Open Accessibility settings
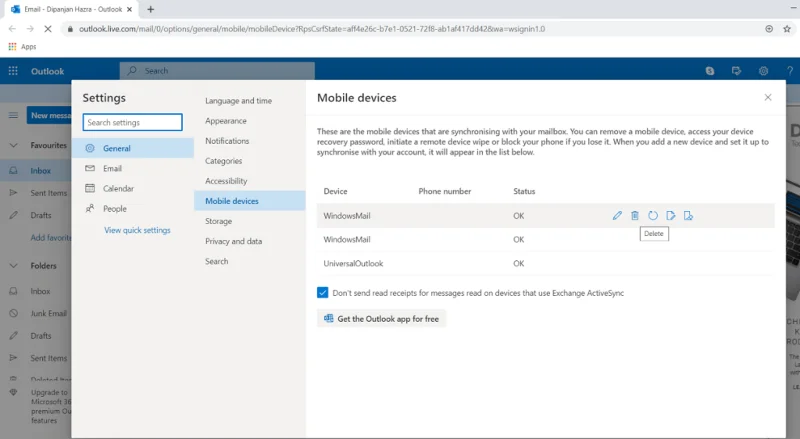800x439 pixels. pyautogui.click(x=226, y=181)
